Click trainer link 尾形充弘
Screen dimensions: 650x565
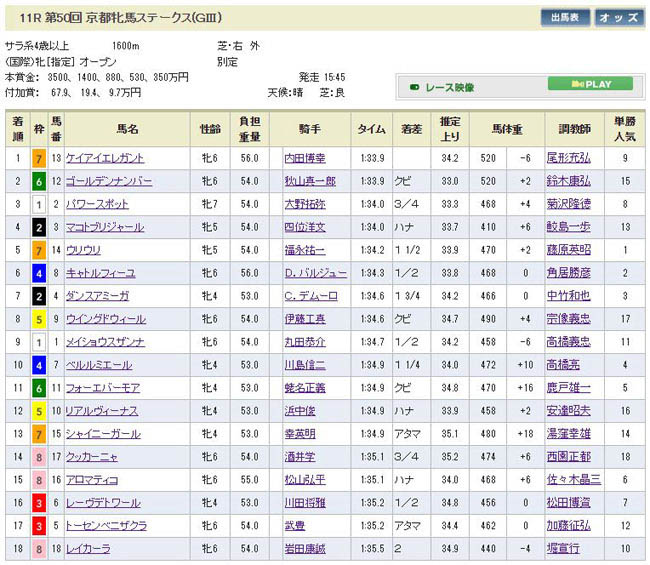(x=568, y=158)
